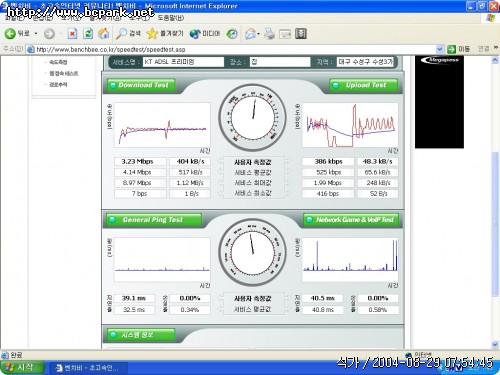
Task: Open the 경로추적 sidebar link
Action: [58, 85]
